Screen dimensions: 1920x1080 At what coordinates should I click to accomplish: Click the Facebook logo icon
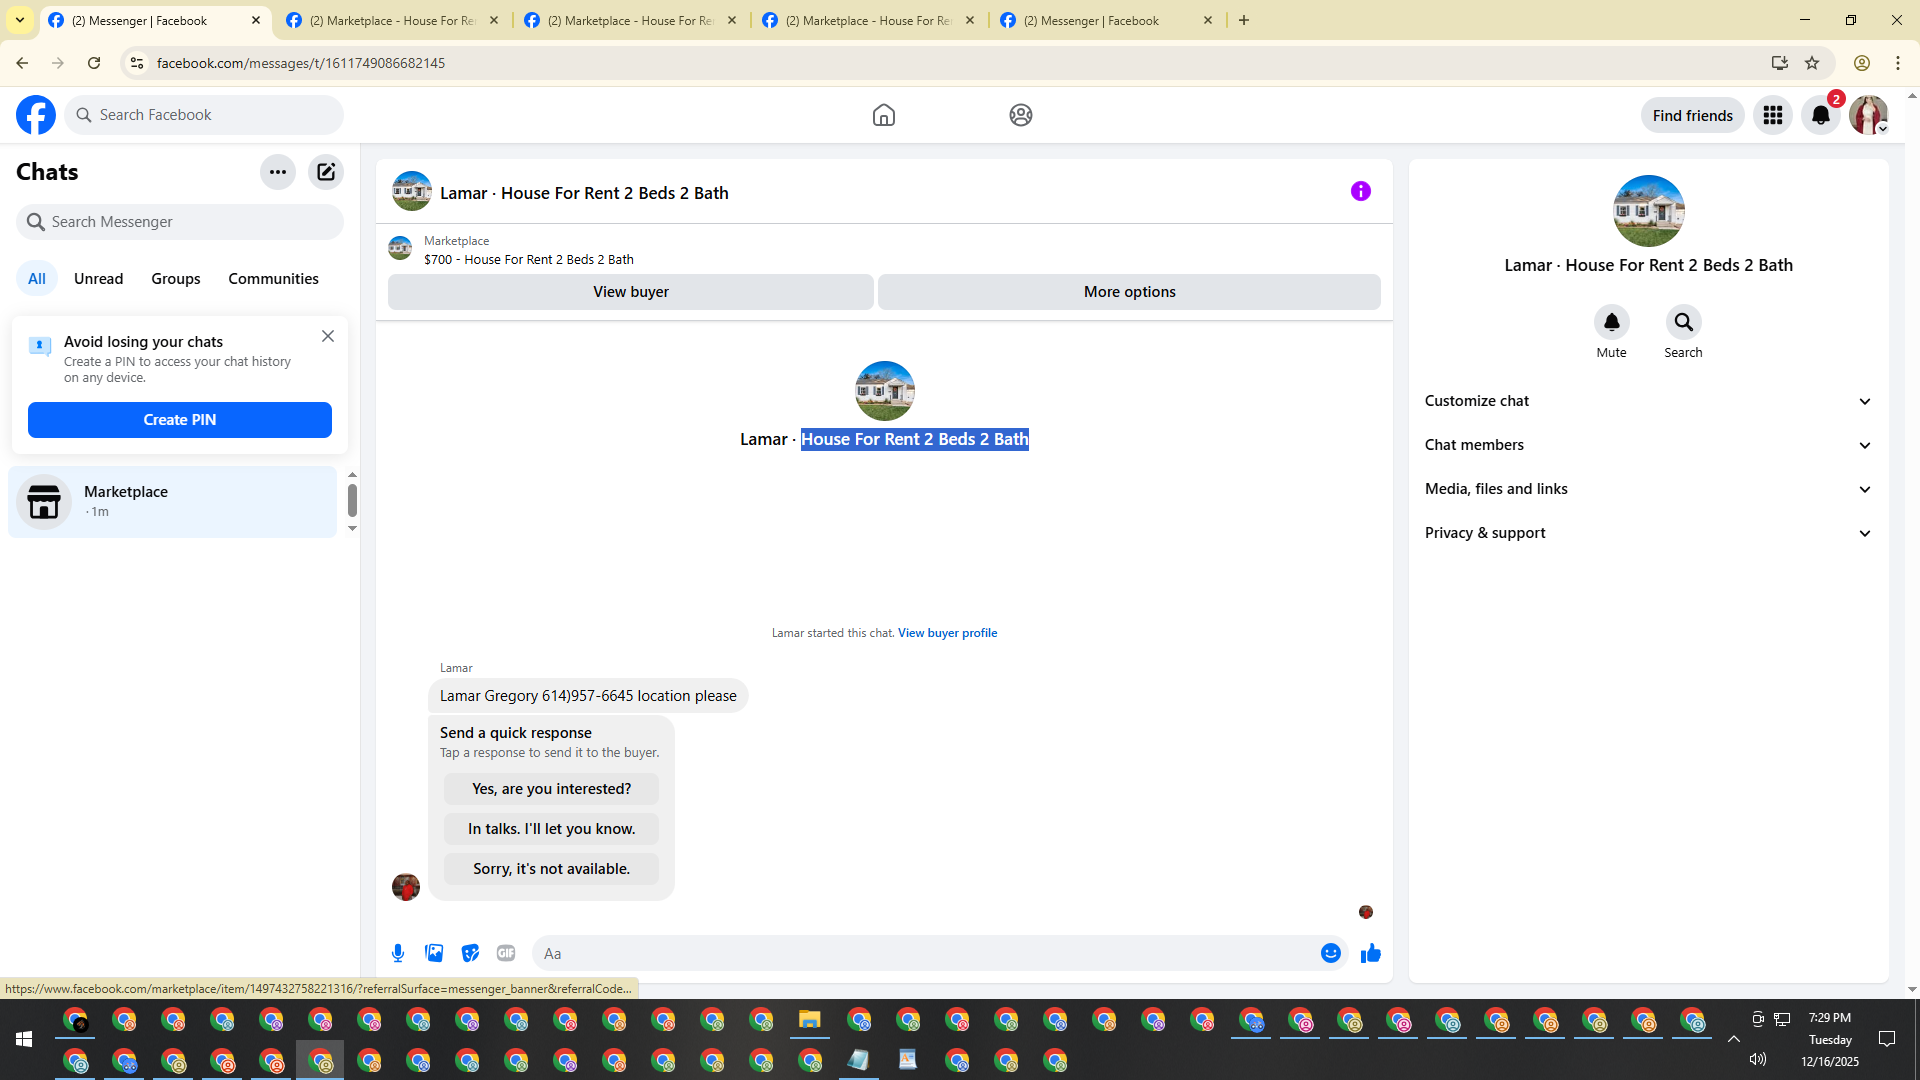pos(36,115)
